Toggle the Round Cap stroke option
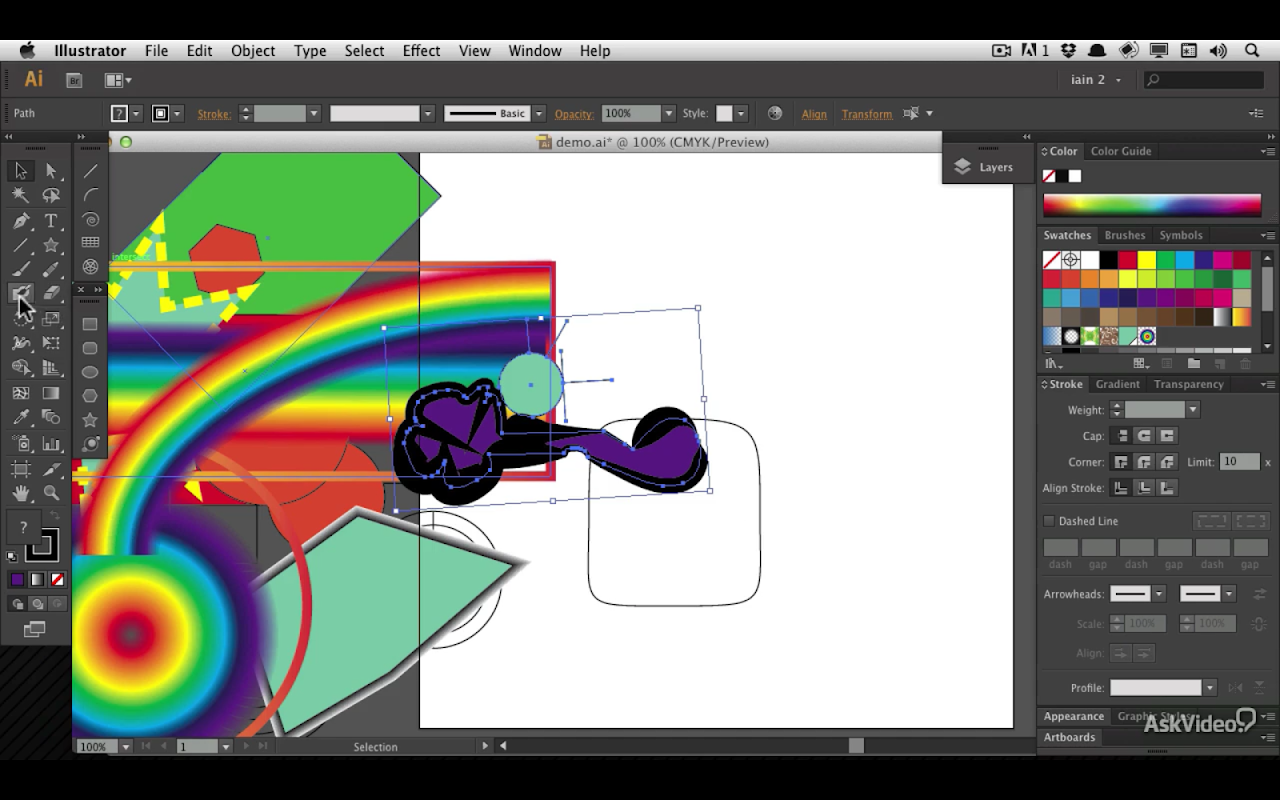 point(1144,436)
